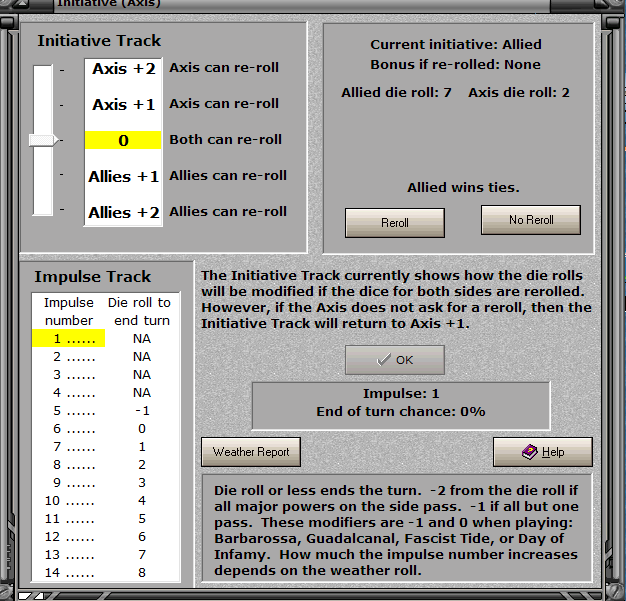Select impulse number 8 row
The width and height of the screenshot is (626, 601).
[106, 464]
